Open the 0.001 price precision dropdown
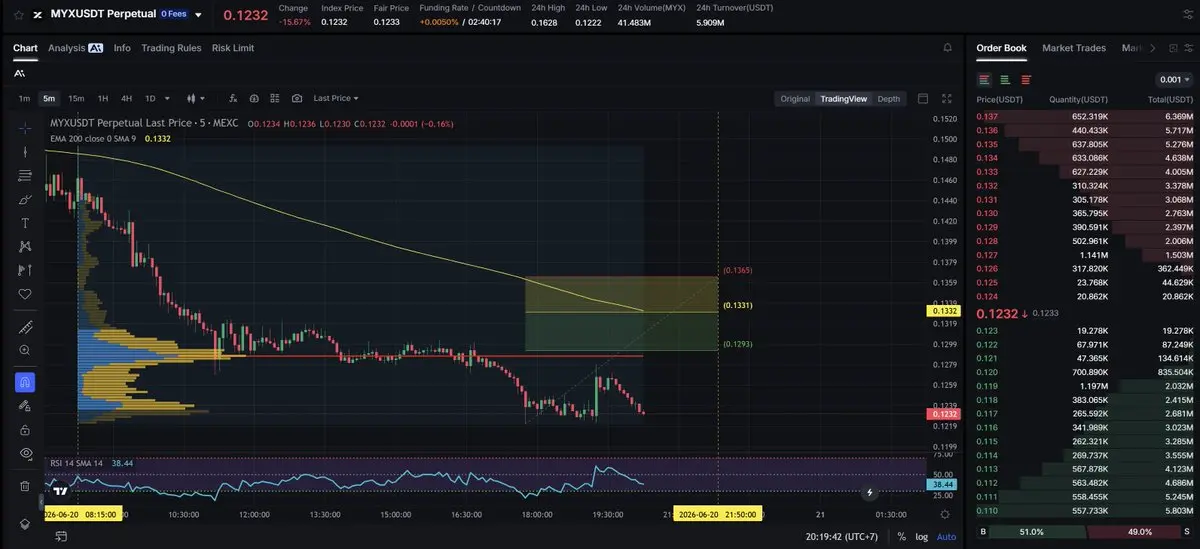The height and width of the screenshot is (549, 1200). click(1173, 79)
